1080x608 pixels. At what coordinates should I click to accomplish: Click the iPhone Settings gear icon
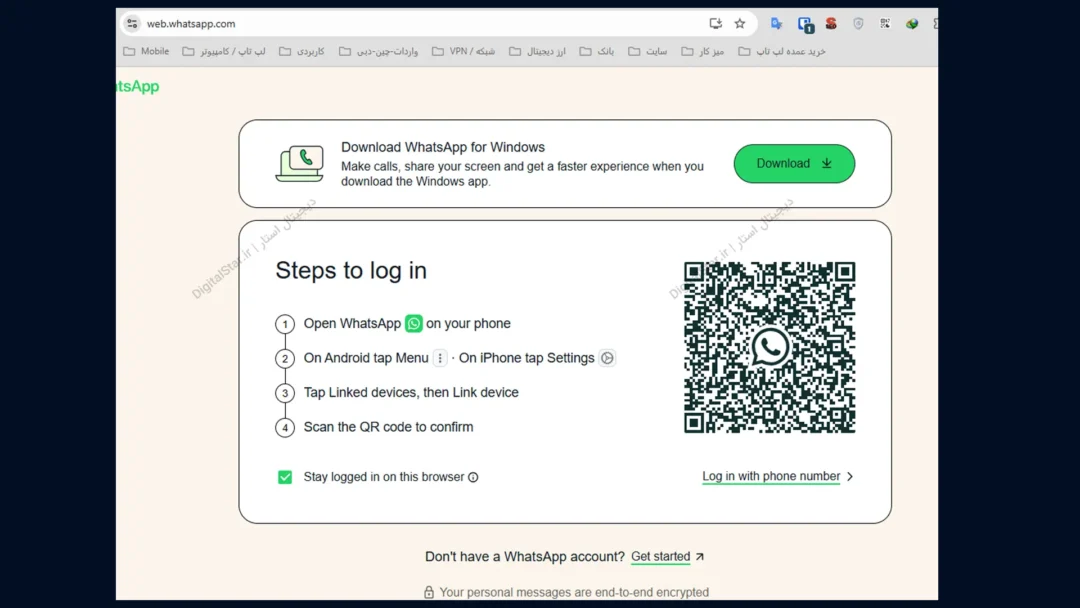[607, 358]
